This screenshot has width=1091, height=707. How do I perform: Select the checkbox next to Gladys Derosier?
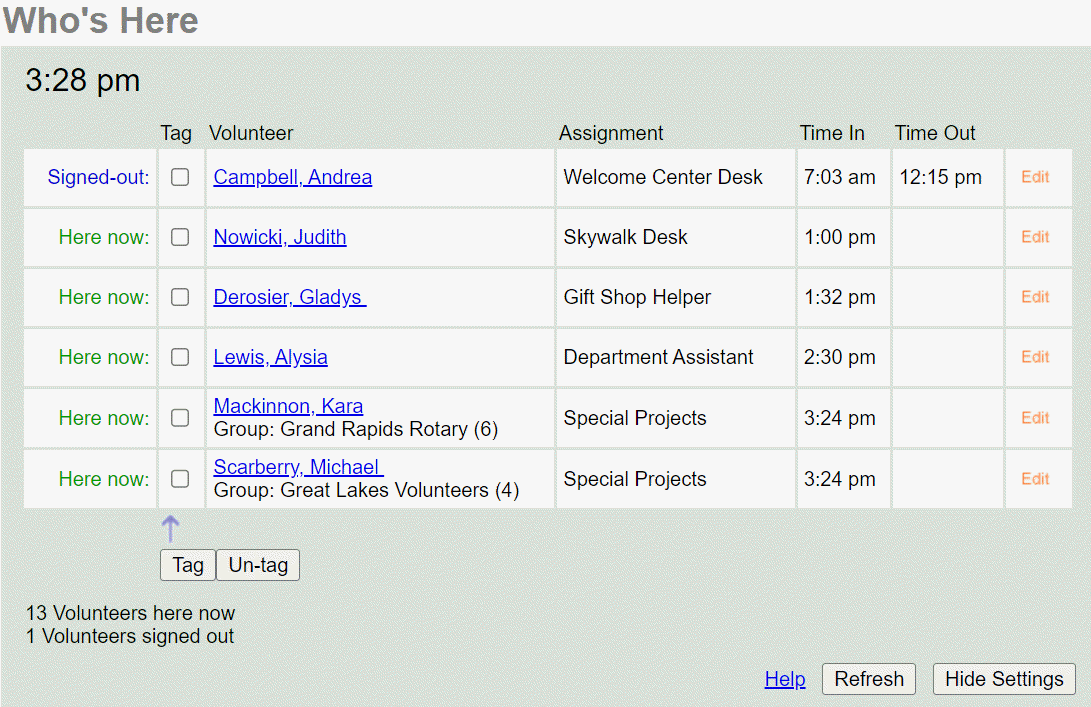click(x=180, y=297)
